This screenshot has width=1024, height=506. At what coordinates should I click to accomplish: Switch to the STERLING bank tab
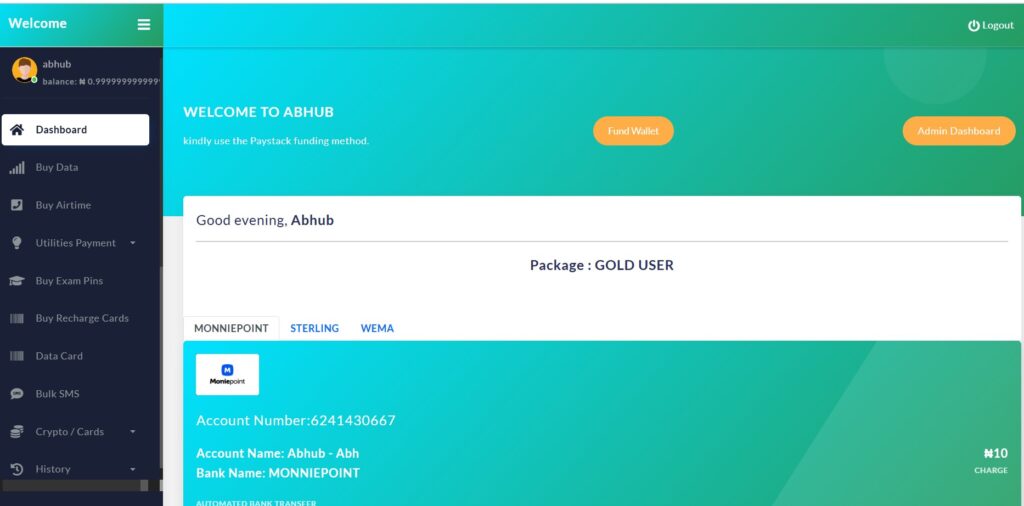point(314,328)
